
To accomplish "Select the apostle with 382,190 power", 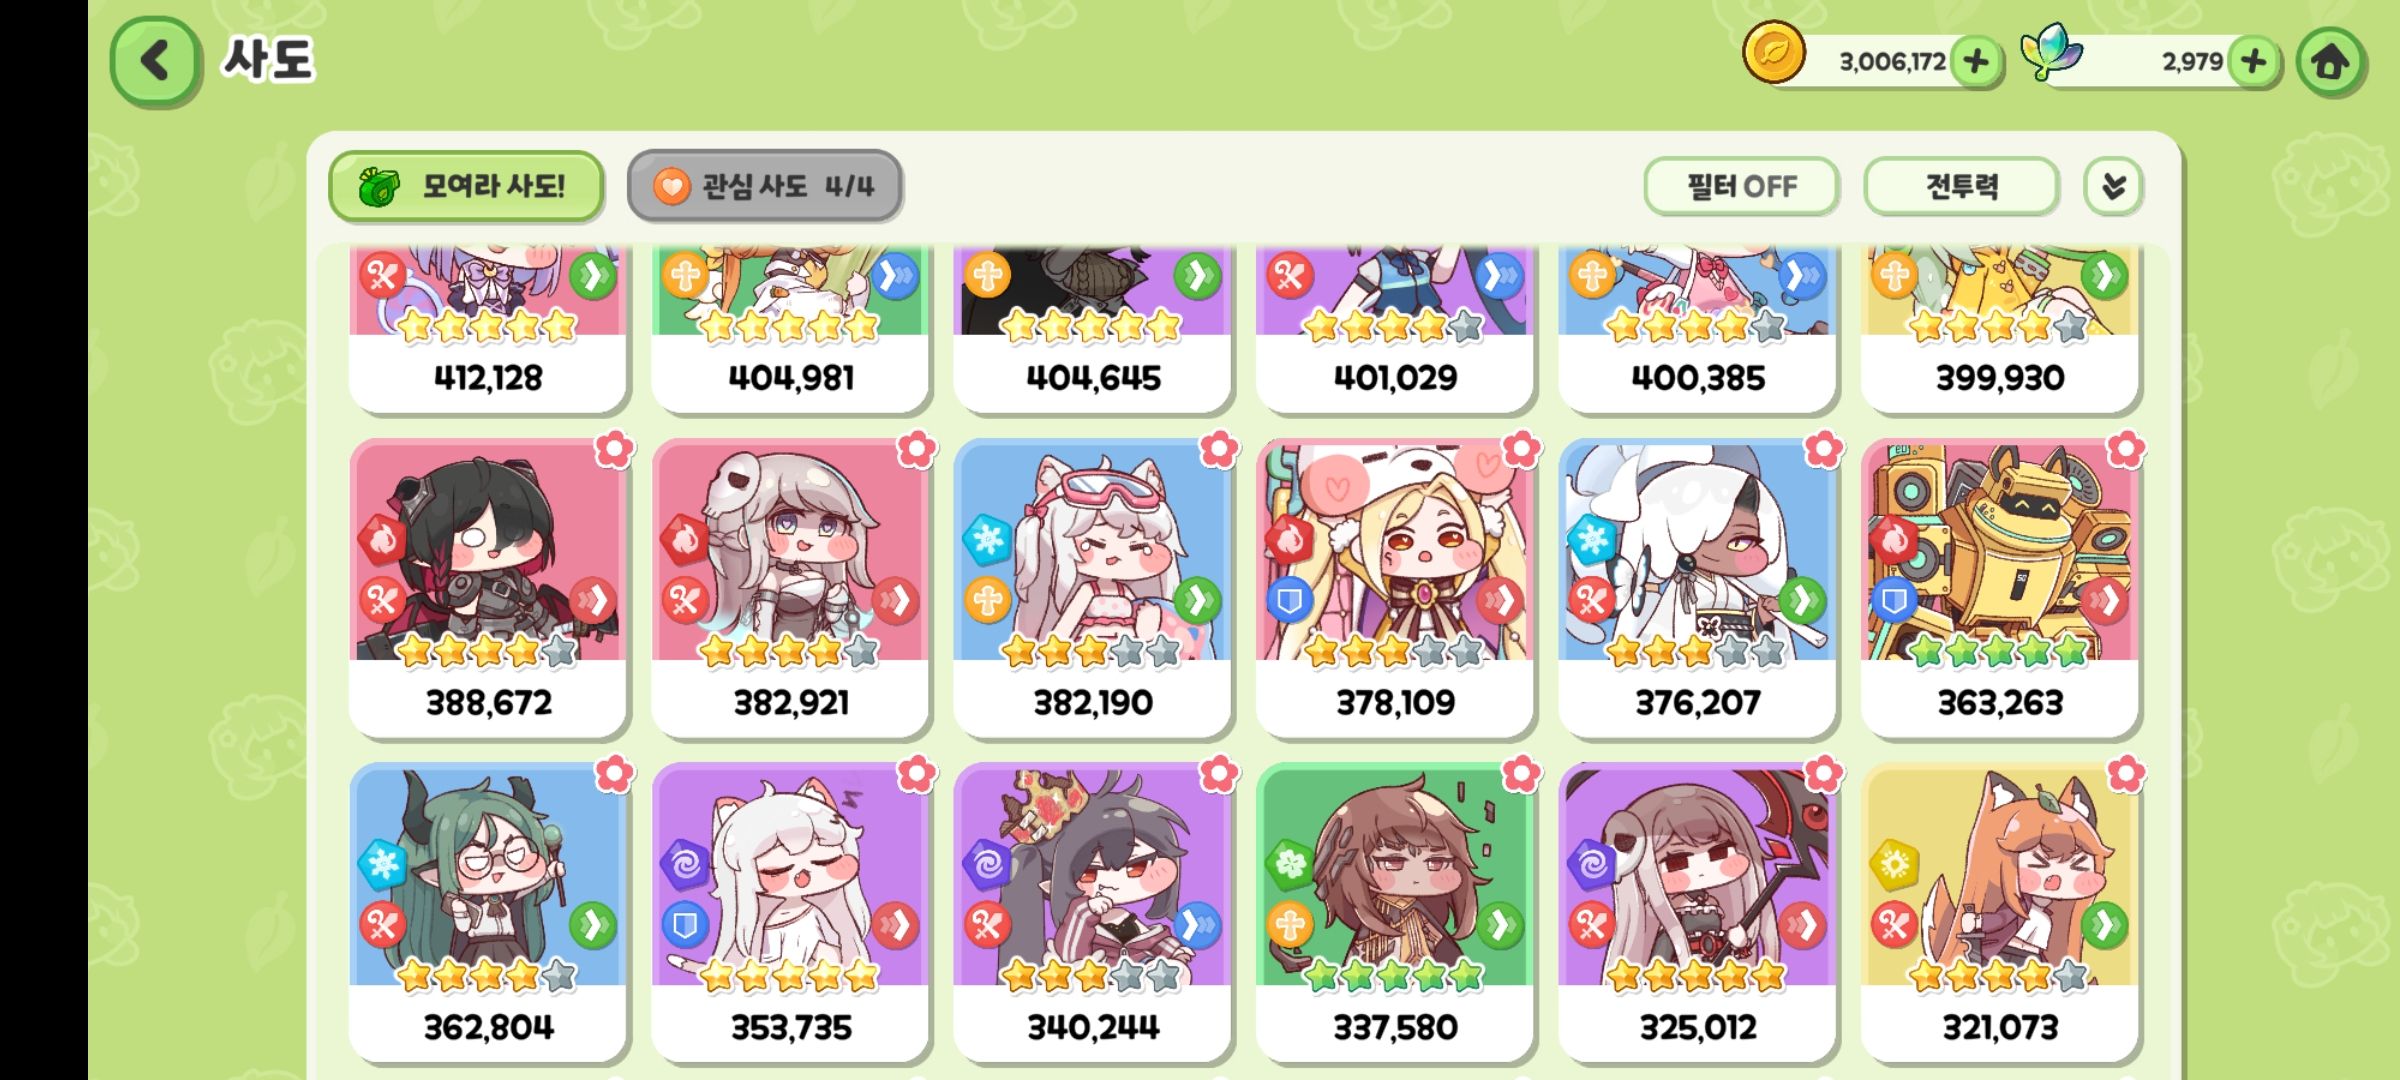I will tap(1093, 588).
